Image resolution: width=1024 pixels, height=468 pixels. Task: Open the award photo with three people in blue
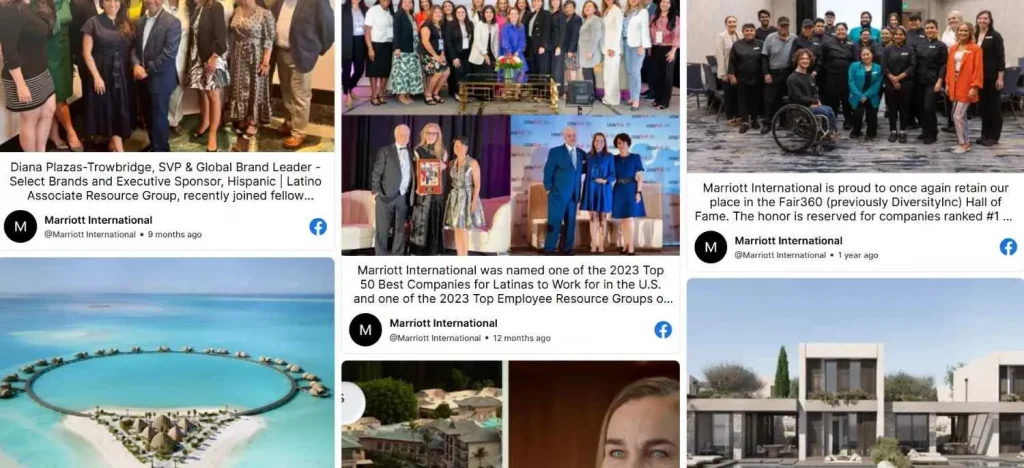(595, 185)
